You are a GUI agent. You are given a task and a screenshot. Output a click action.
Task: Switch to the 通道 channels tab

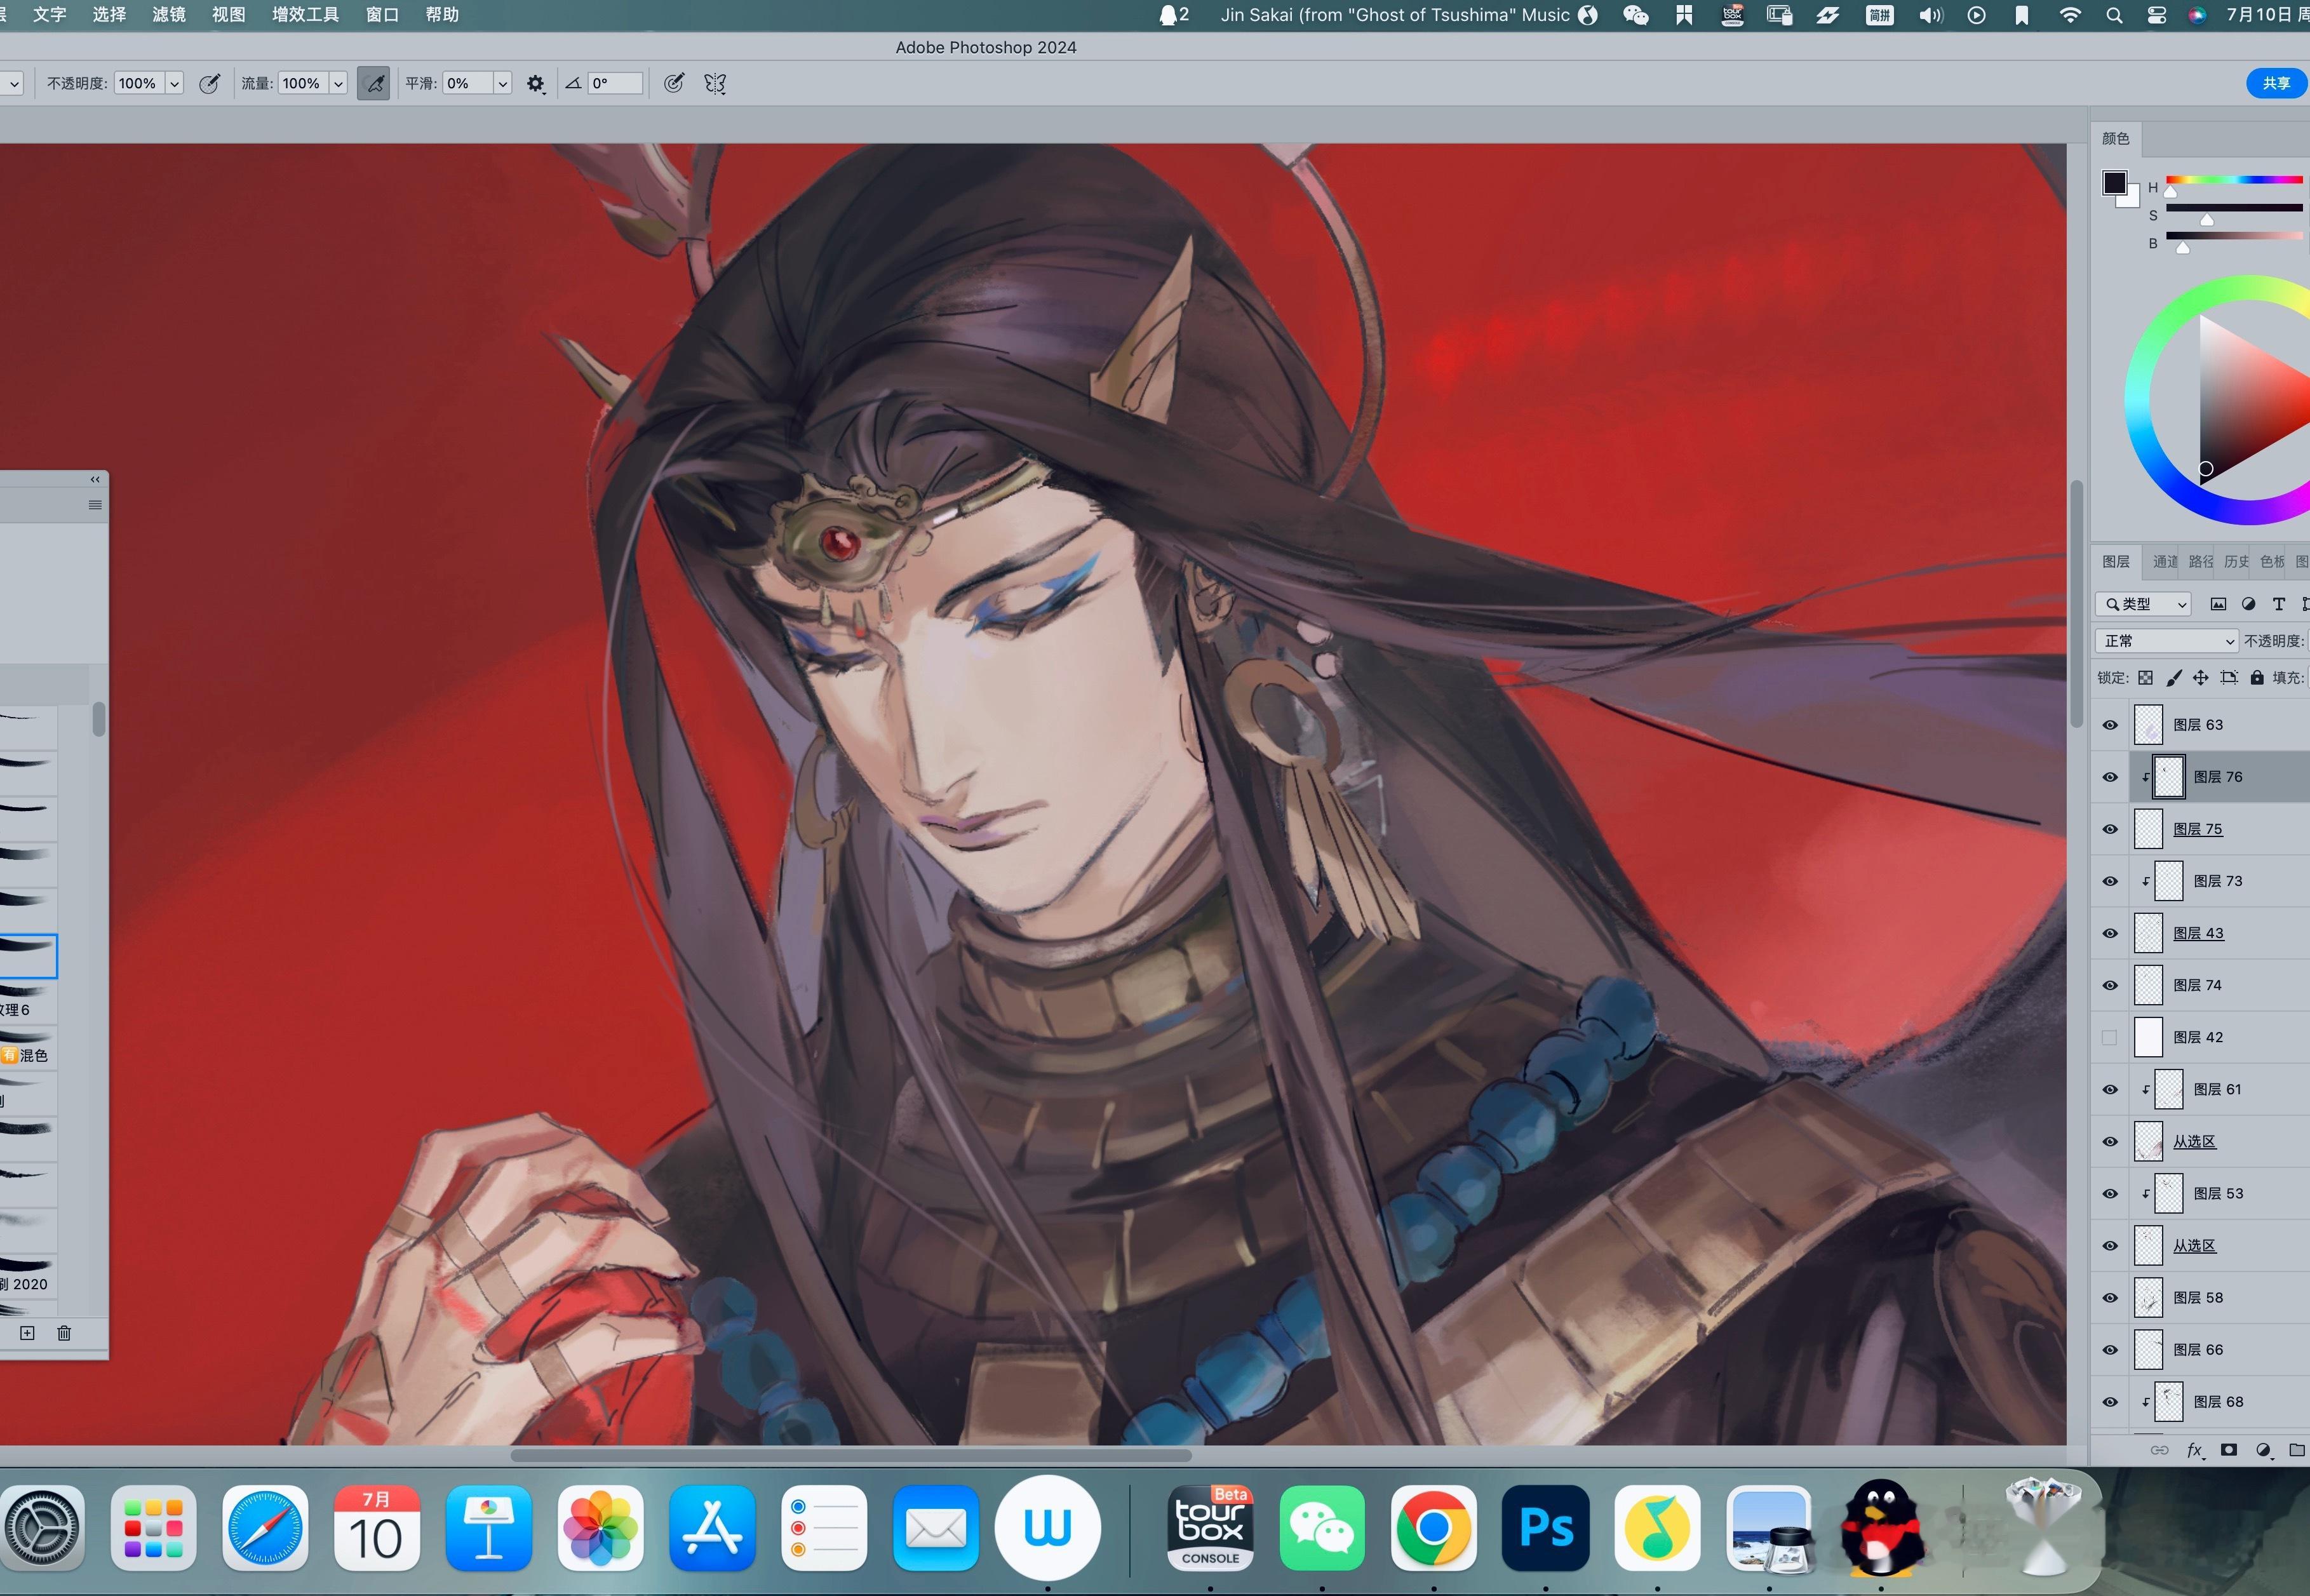[x=2165, y=562]
